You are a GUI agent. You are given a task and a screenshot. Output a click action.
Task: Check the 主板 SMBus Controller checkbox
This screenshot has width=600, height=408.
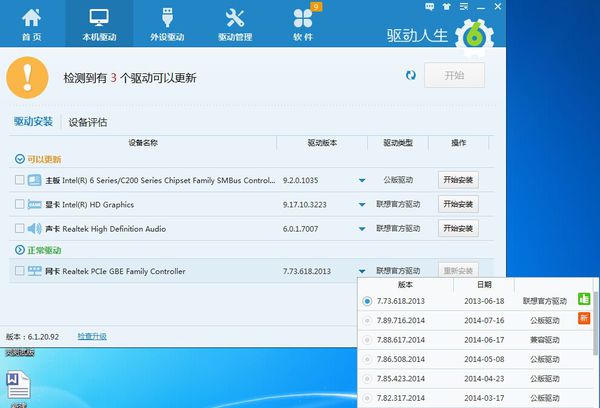point(19,180)
